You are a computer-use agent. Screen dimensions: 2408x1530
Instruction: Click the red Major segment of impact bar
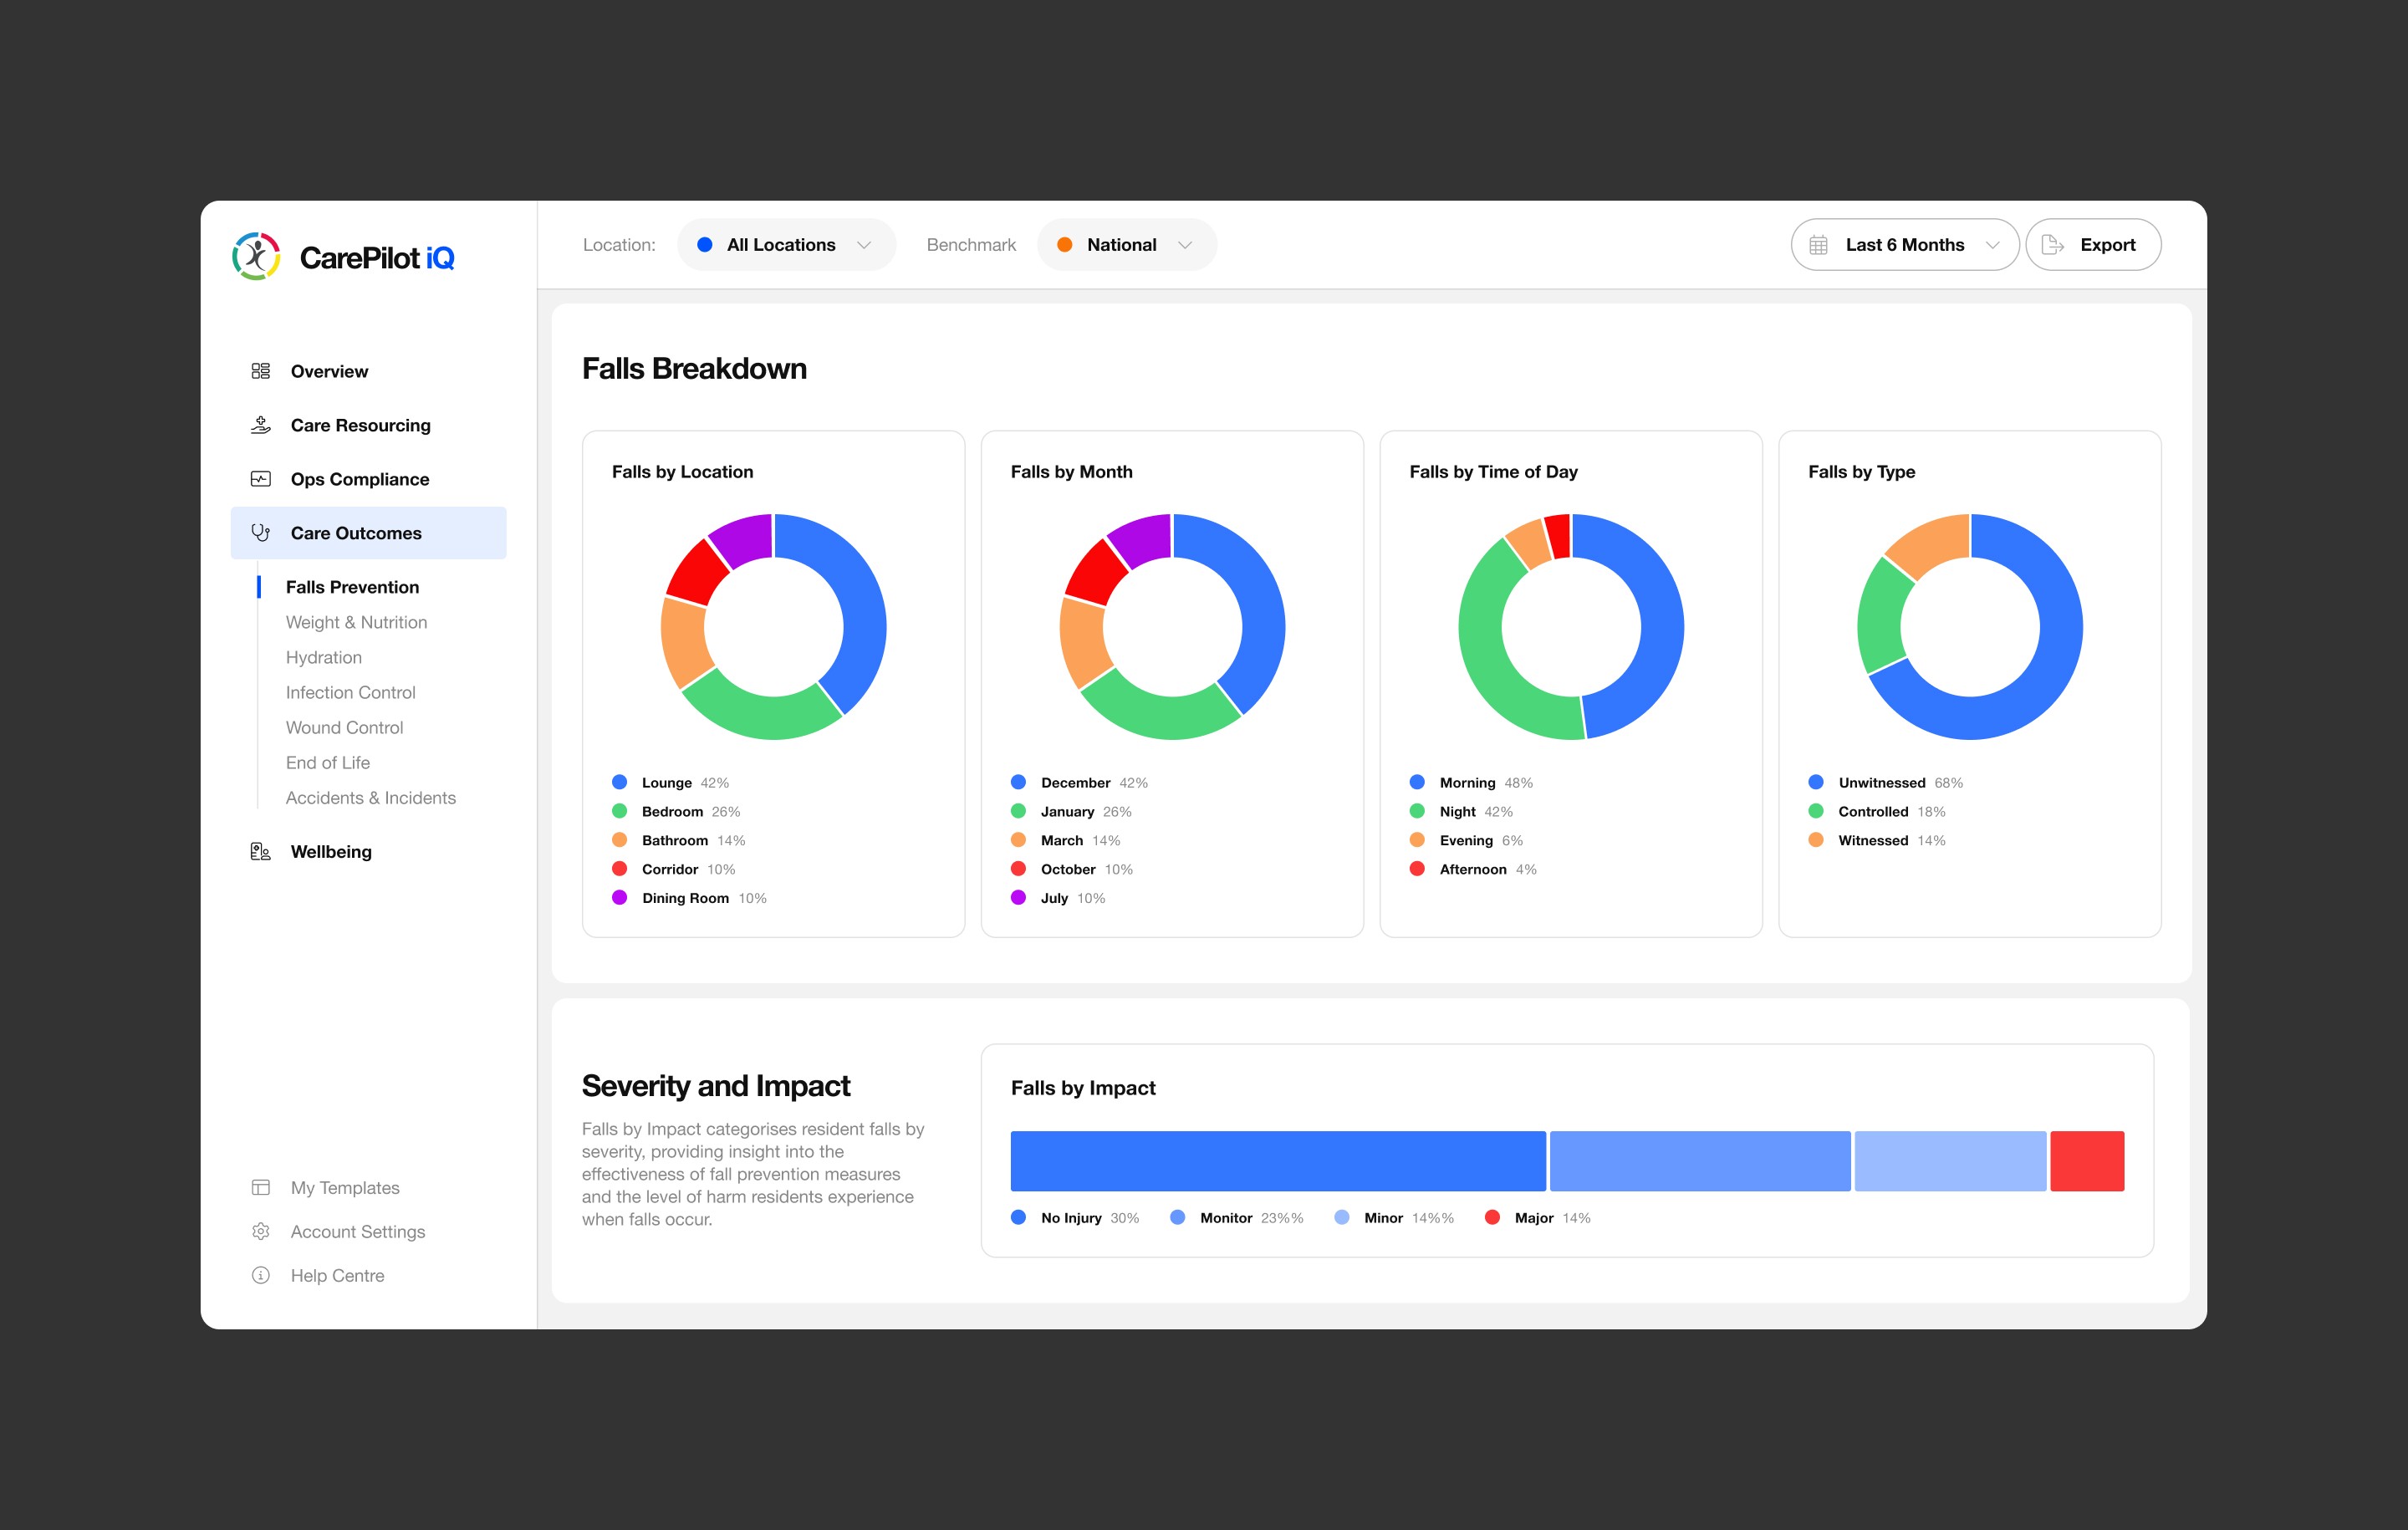click(x=2086, y=1161)
